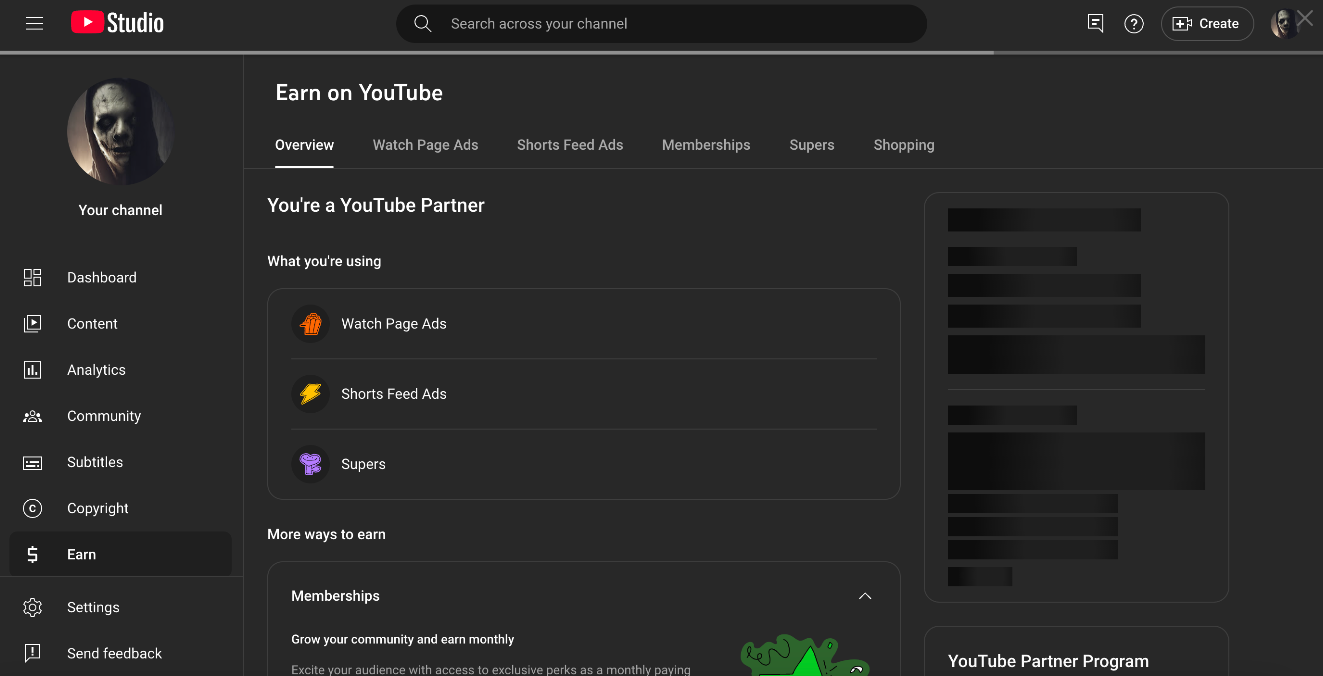Open the hamburger navigation menu
Viewport: 1323px width, 676px height.
34,23
